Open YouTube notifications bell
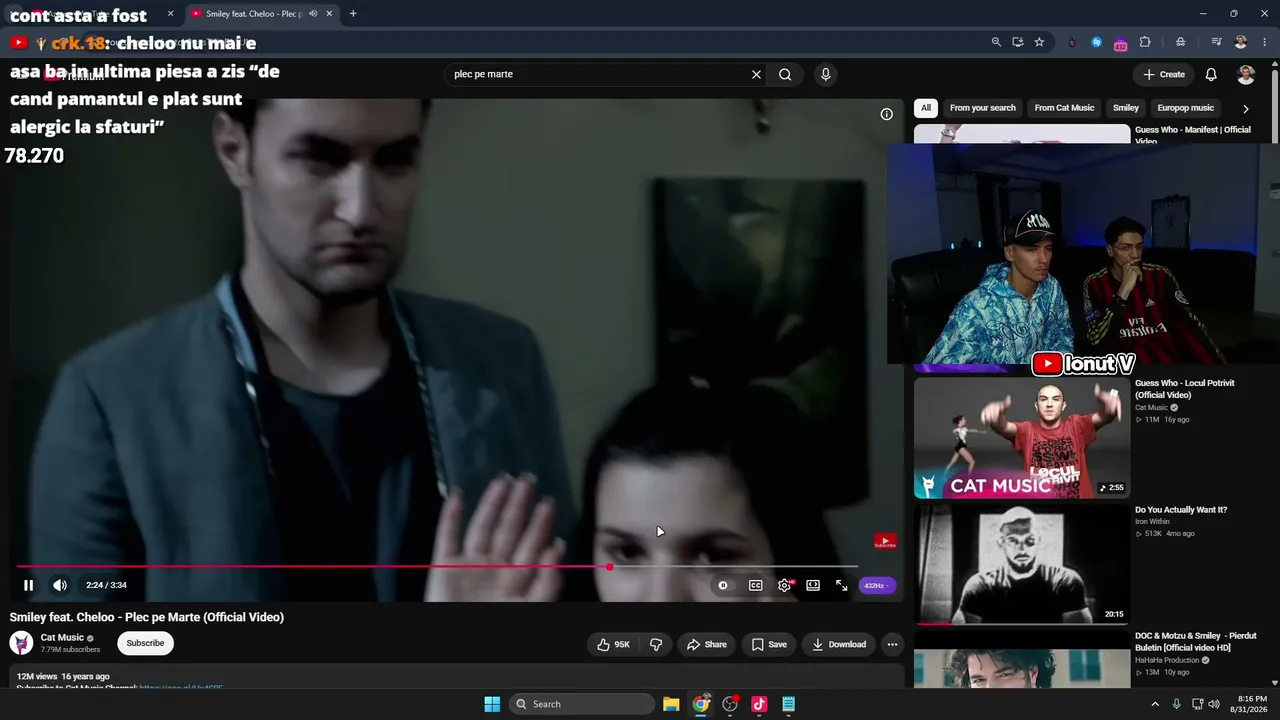The width and height of the screenshot is (1280, 720). [1211, 75]
